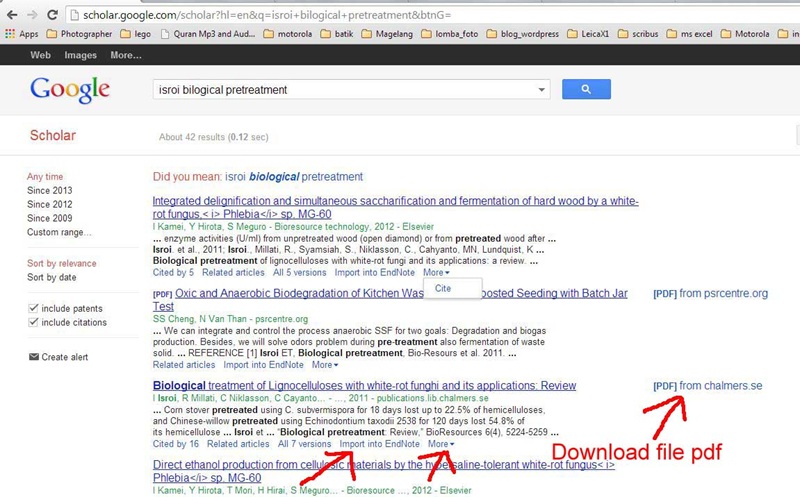
Task: Click the browser back arrow
Action: [12, 15]
